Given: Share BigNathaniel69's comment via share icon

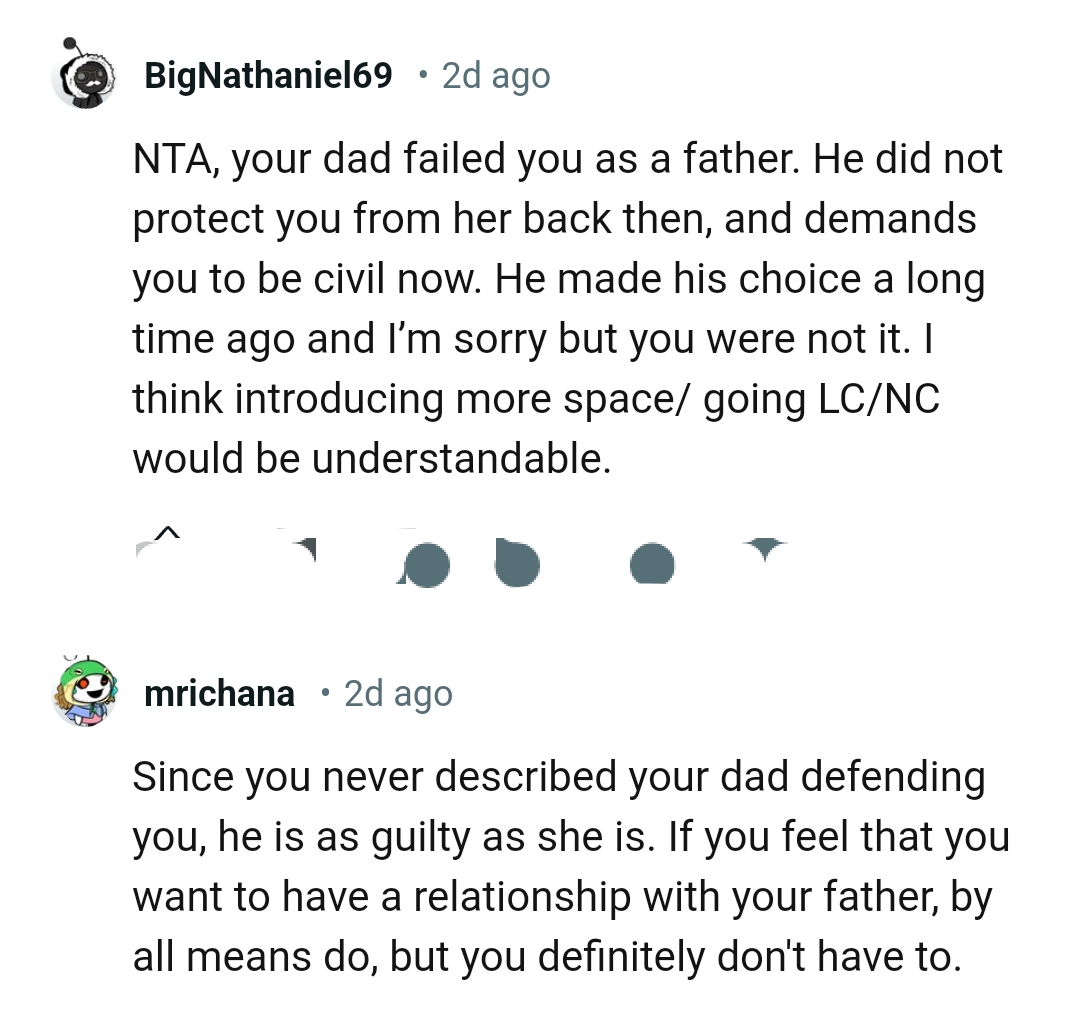Looking at the screenshot, I should coord(652,565).
